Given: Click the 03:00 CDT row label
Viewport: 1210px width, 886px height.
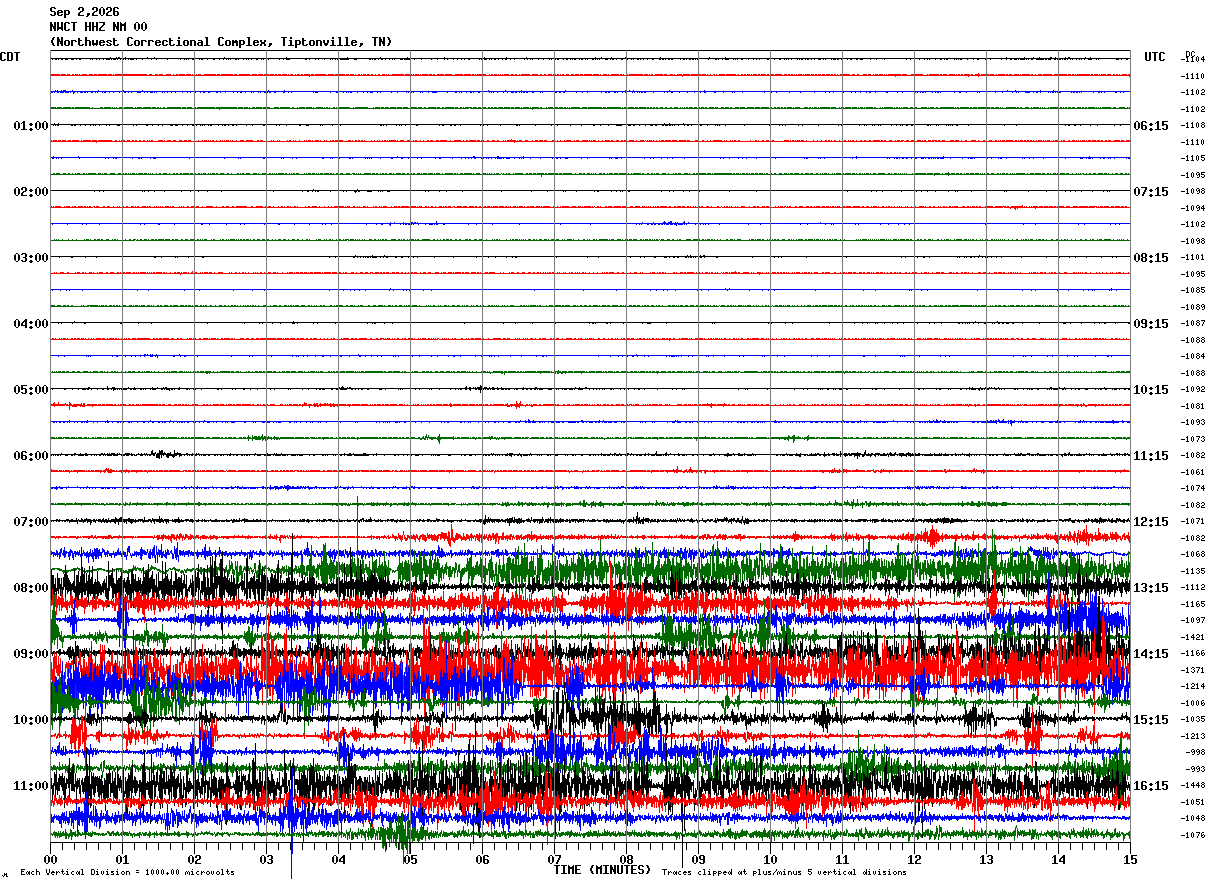Looking at the screenshot, I should 31,258.
